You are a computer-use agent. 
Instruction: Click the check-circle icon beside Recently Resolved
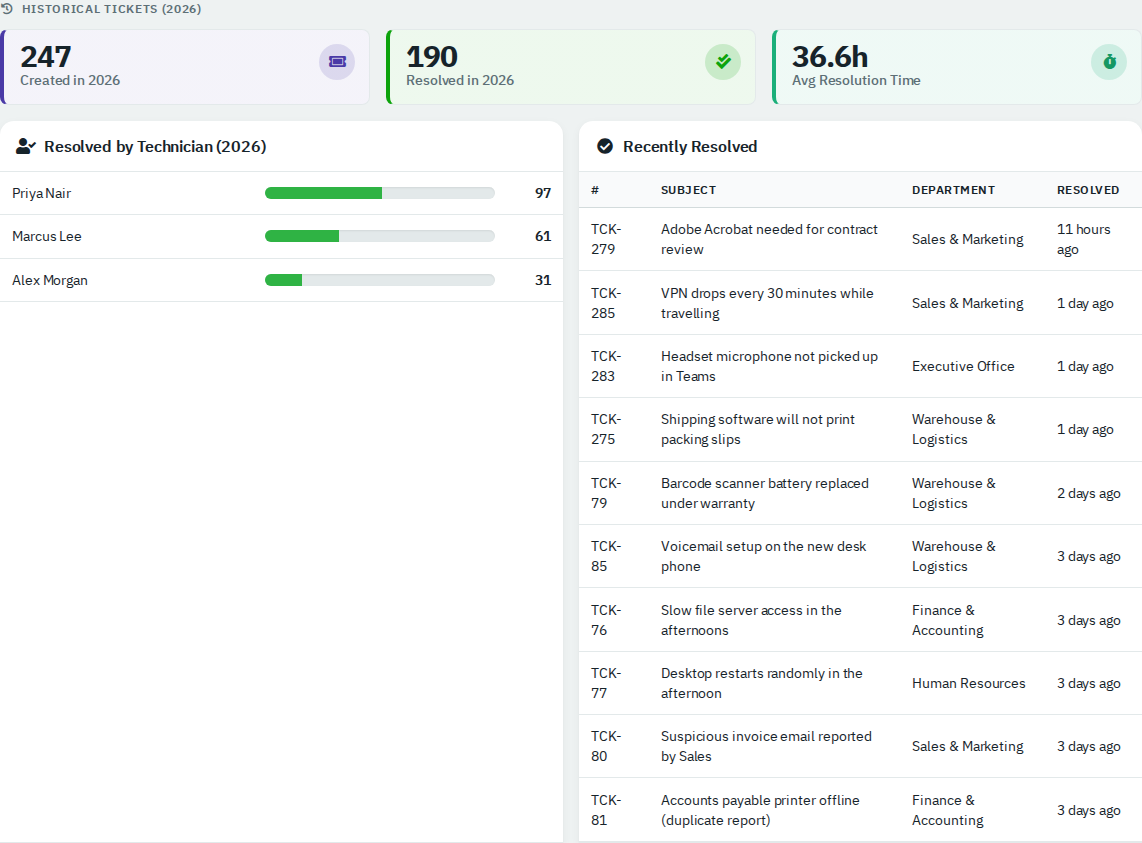click(x=605, y=146)
